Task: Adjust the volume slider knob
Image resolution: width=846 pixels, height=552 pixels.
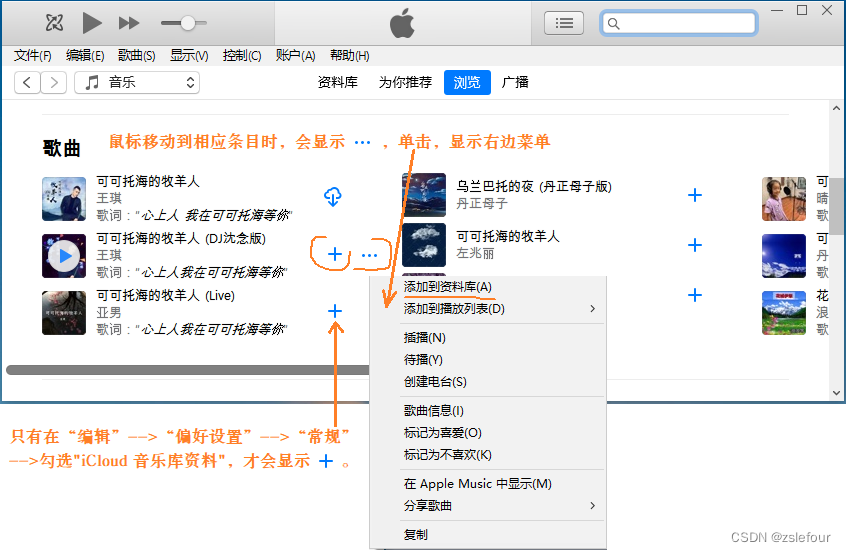Action: coord(187,23)
